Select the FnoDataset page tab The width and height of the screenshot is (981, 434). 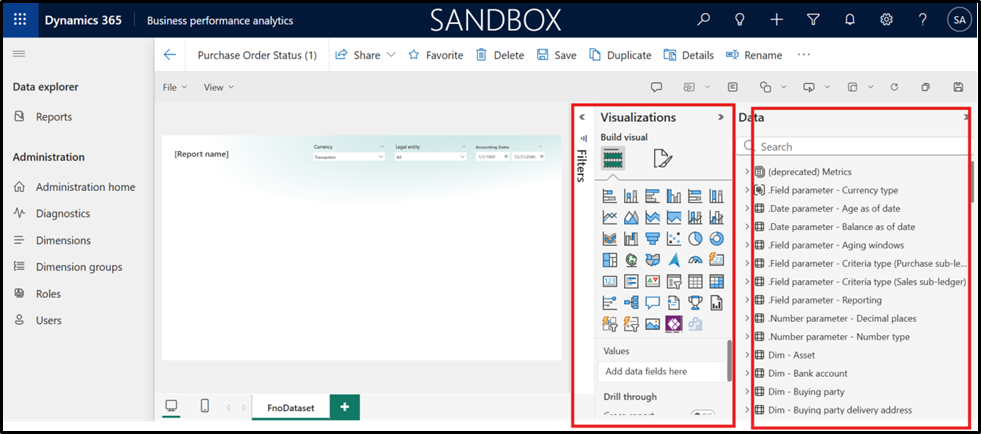(290, 408)
